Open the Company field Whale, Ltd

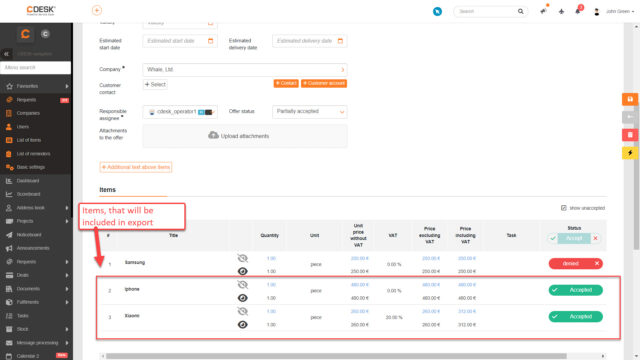245,69
